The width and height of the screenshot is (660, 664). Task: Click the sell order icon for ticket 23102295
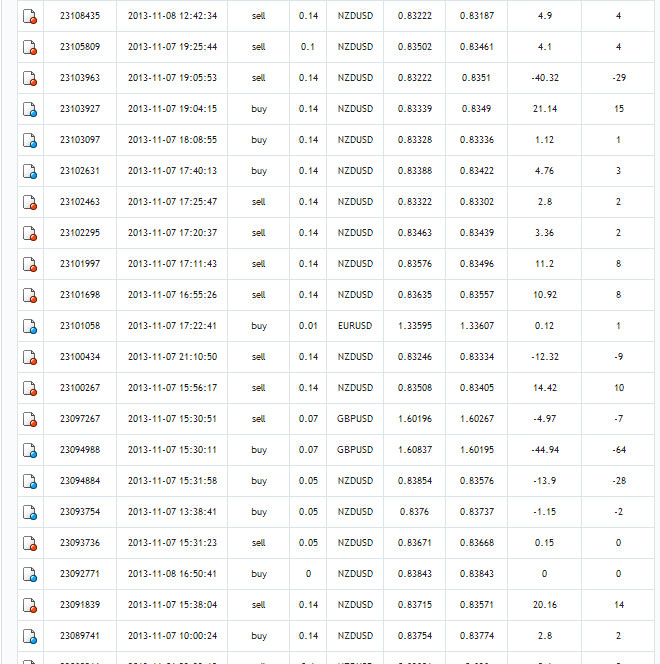pos(30,233)
